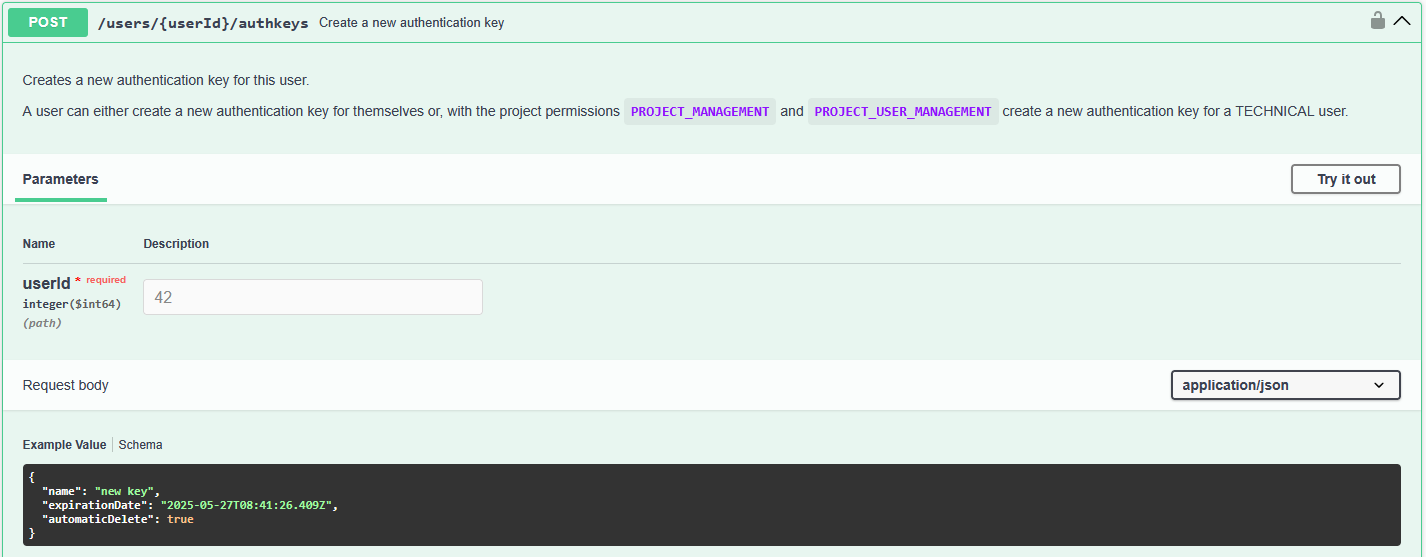Click the authorization lock icon

[x=1377, y=20]
